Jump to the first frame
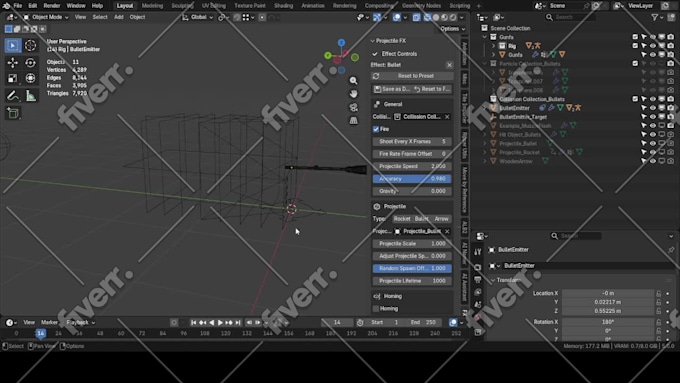Screen dimensions: 680x383 tap(194, 322)
